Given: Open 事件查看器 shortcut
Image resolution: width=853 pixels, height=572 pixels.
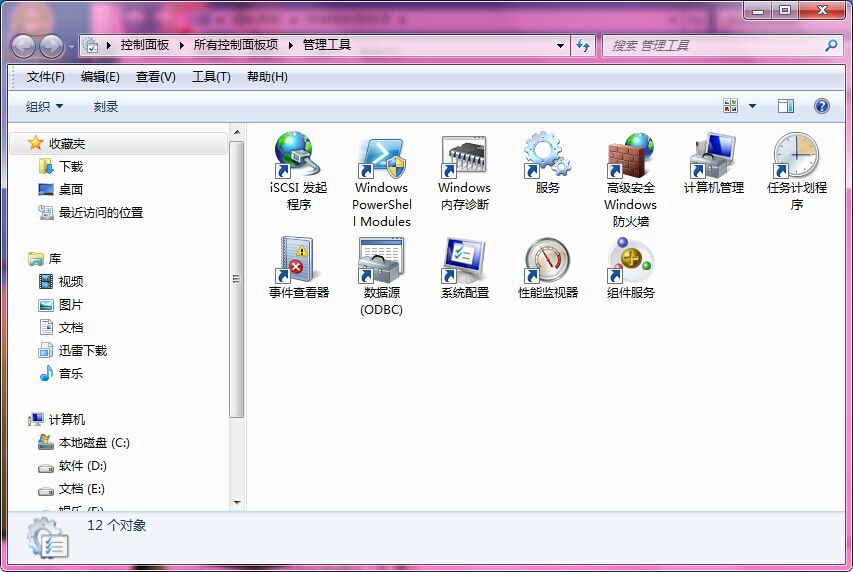Looking at the screenshot, I should [299, 268].
